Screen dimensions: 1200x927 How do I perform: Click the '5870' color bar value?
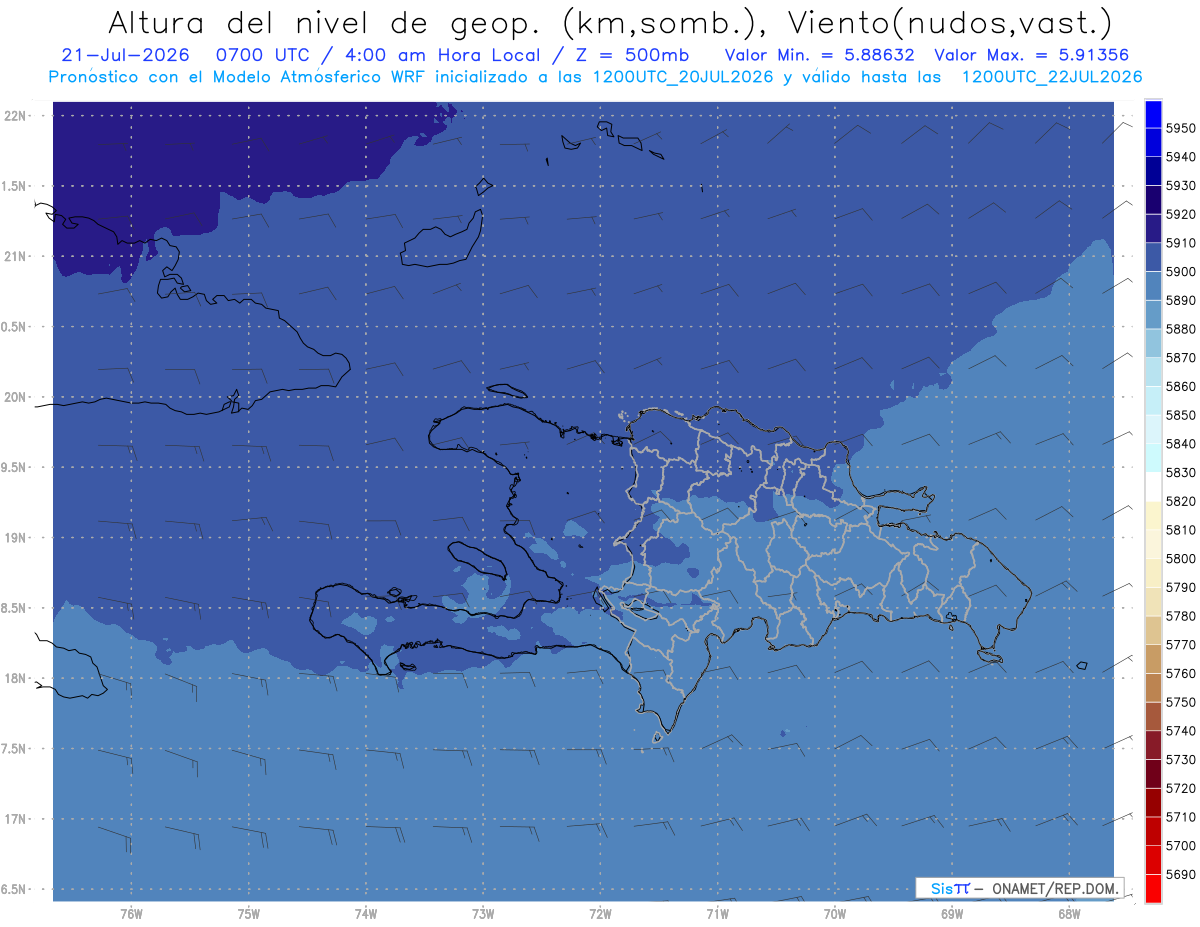pyautogui.click(x=1179, y=358)
